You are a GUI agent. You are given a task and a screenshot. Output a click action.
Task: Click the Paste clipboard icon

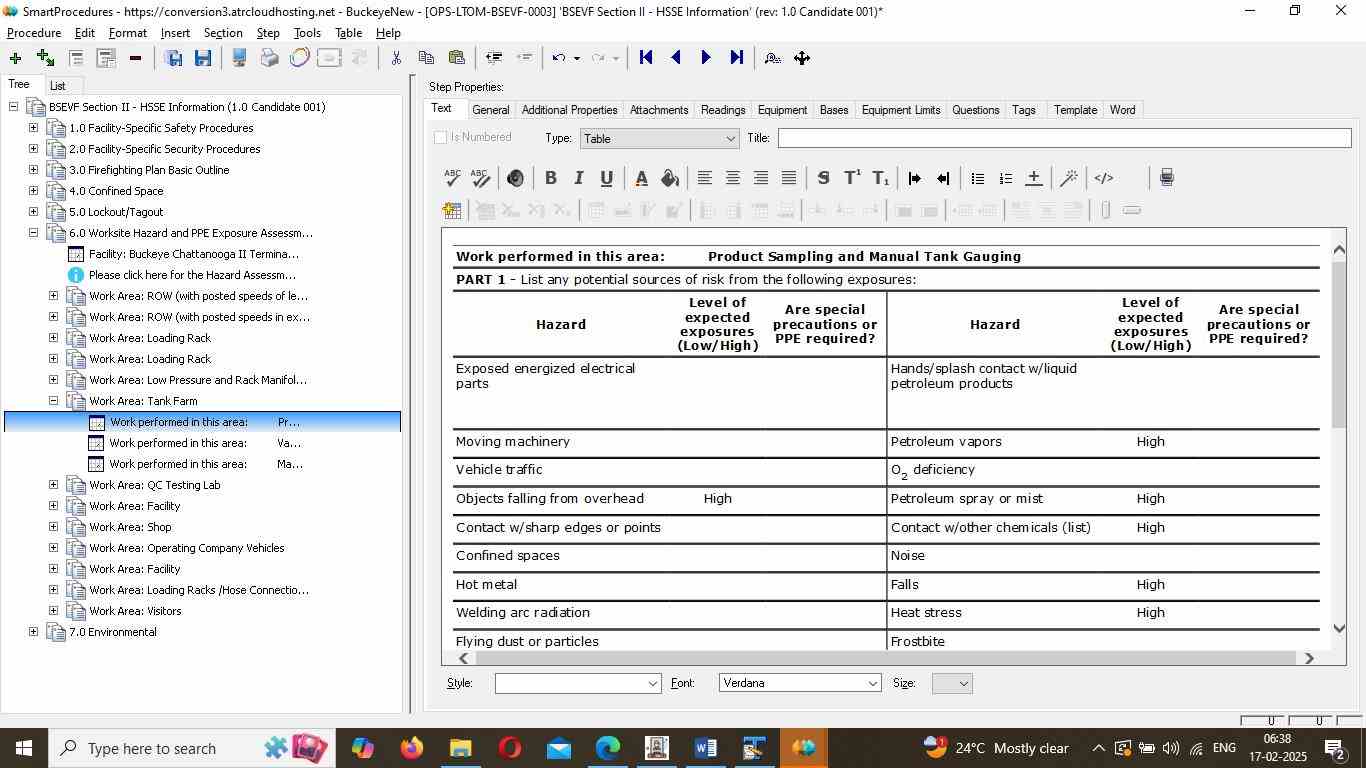pos(457,58)
